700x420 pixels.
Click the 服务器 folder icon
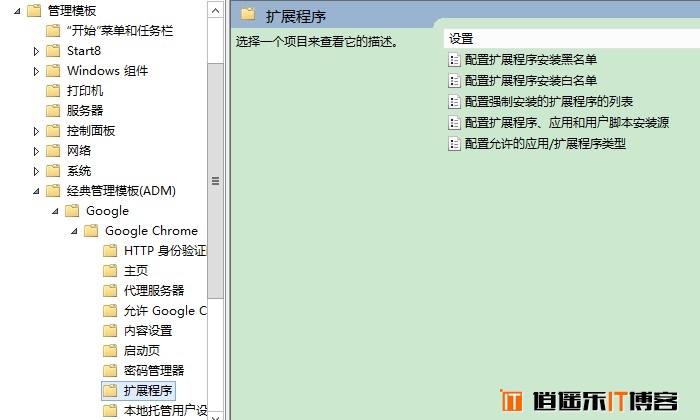[x=53, y=111]
